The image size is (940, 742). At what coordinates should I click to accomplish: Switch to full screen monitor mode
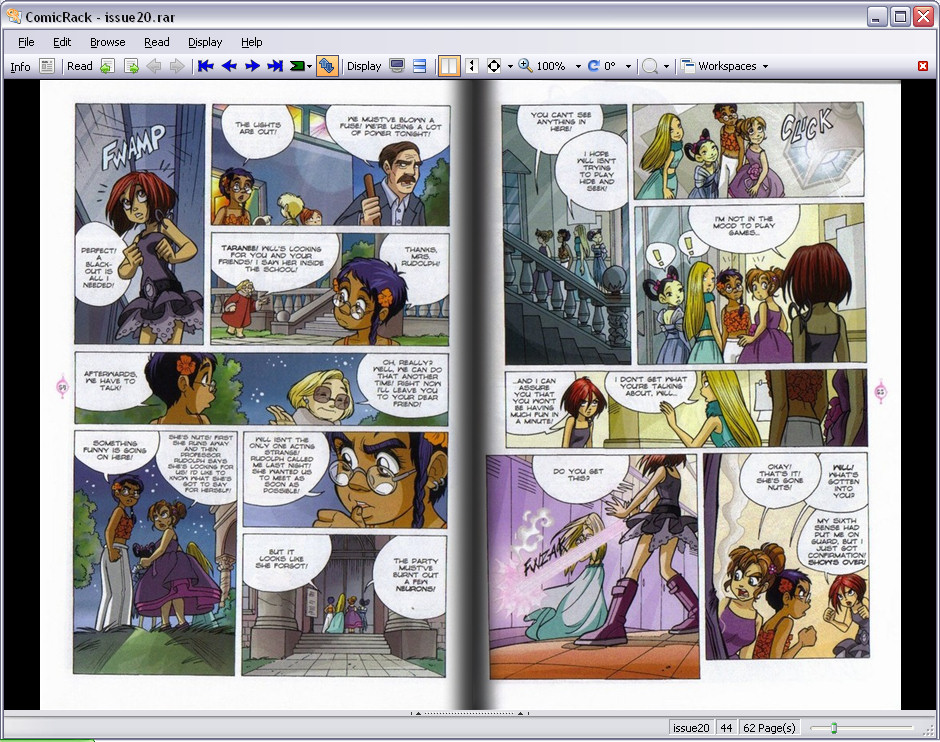pyautogui.click(x=397, y=66)
